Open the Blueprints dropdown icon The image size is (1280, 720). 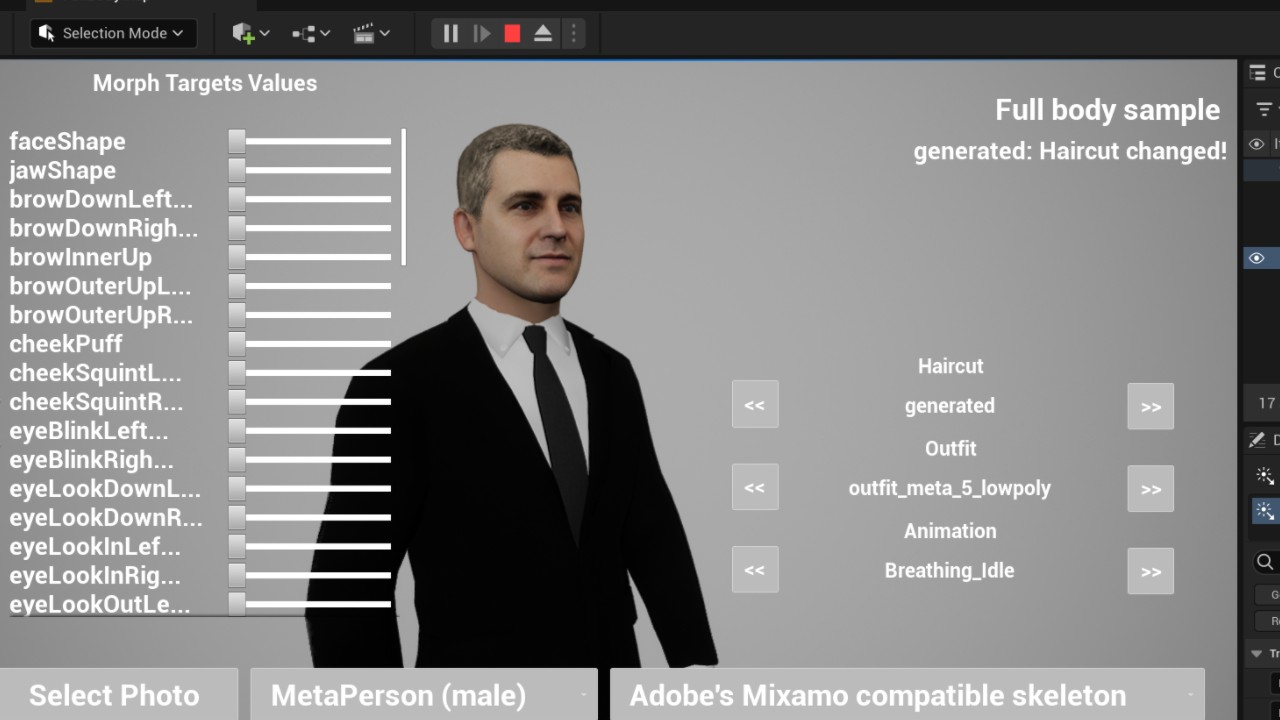310,34
